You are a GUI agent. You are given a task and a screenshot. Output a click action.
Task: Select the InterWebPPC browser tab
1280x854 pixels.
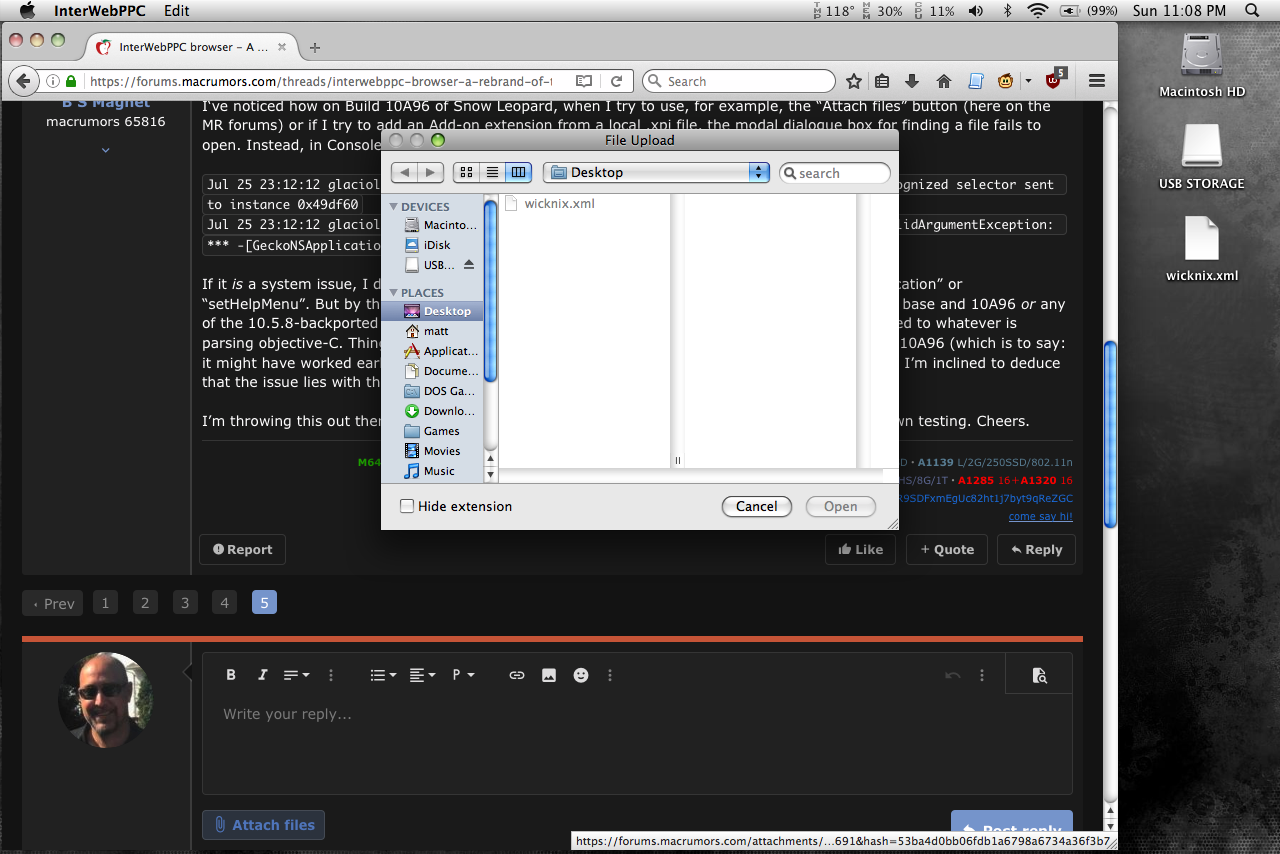[x=193, y=47]
